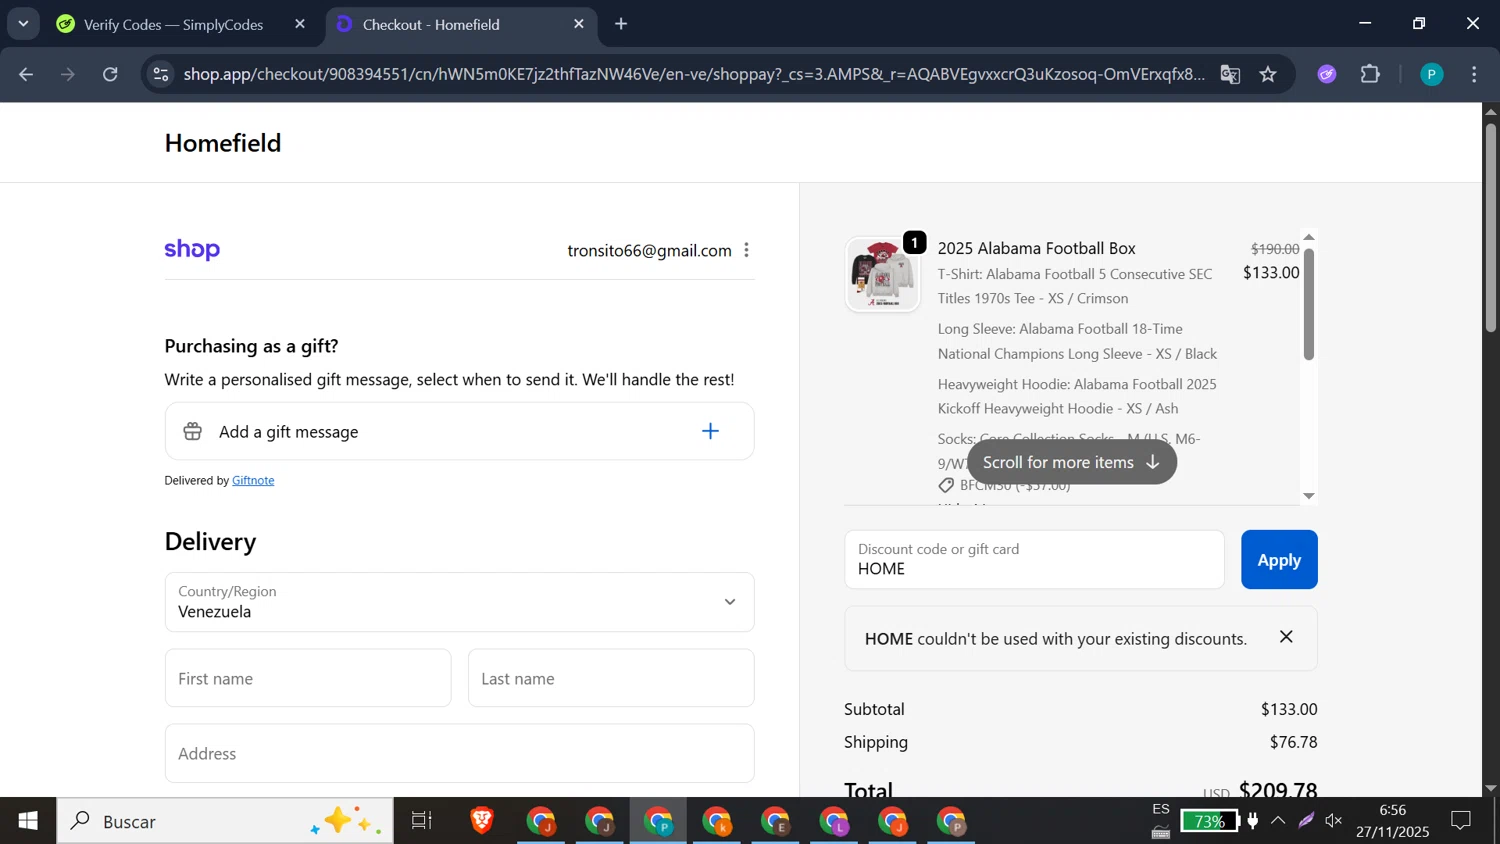Open the battery 73% indicator
1500x844 pixels.
point(1209,821)
